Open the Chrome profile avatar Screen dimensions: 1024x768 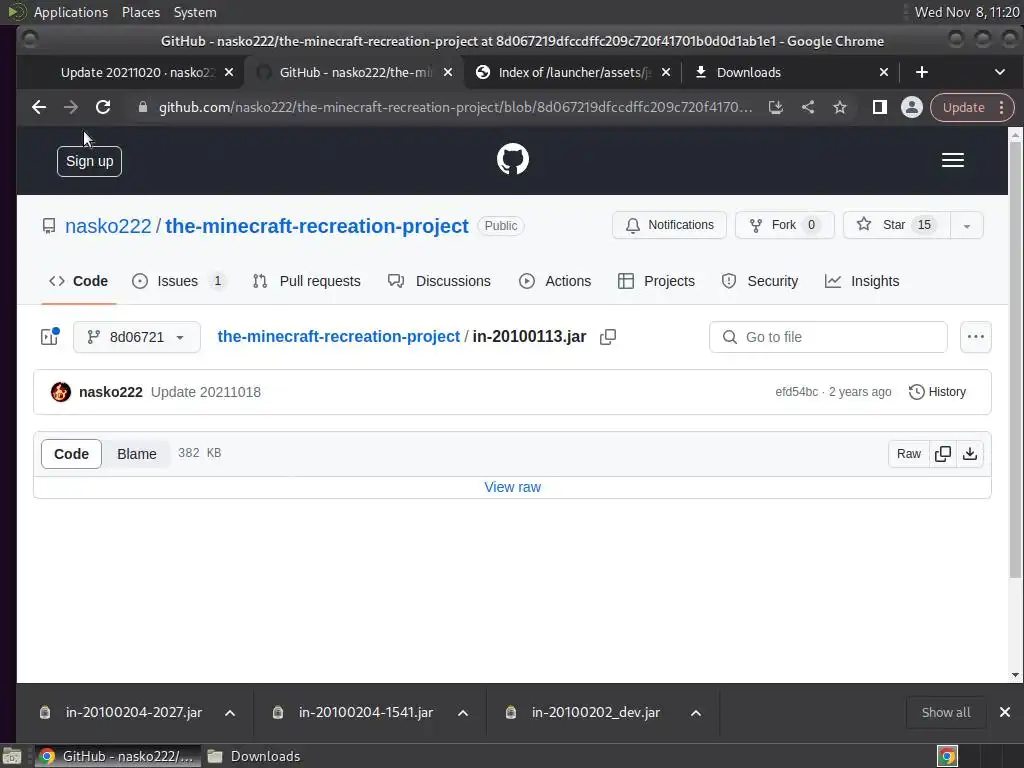click(x=912, y=107)
